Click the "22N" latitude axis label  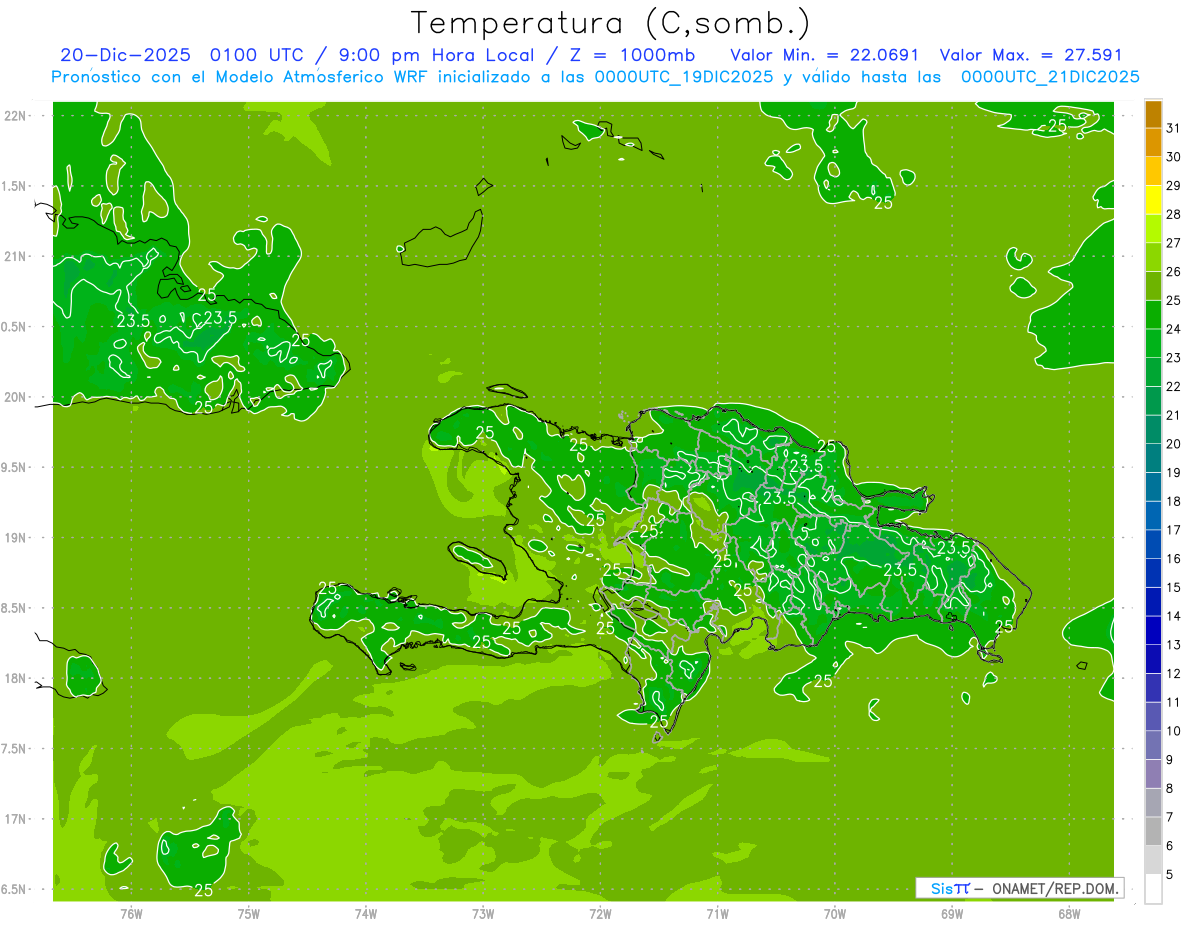[x=15, y=116]
